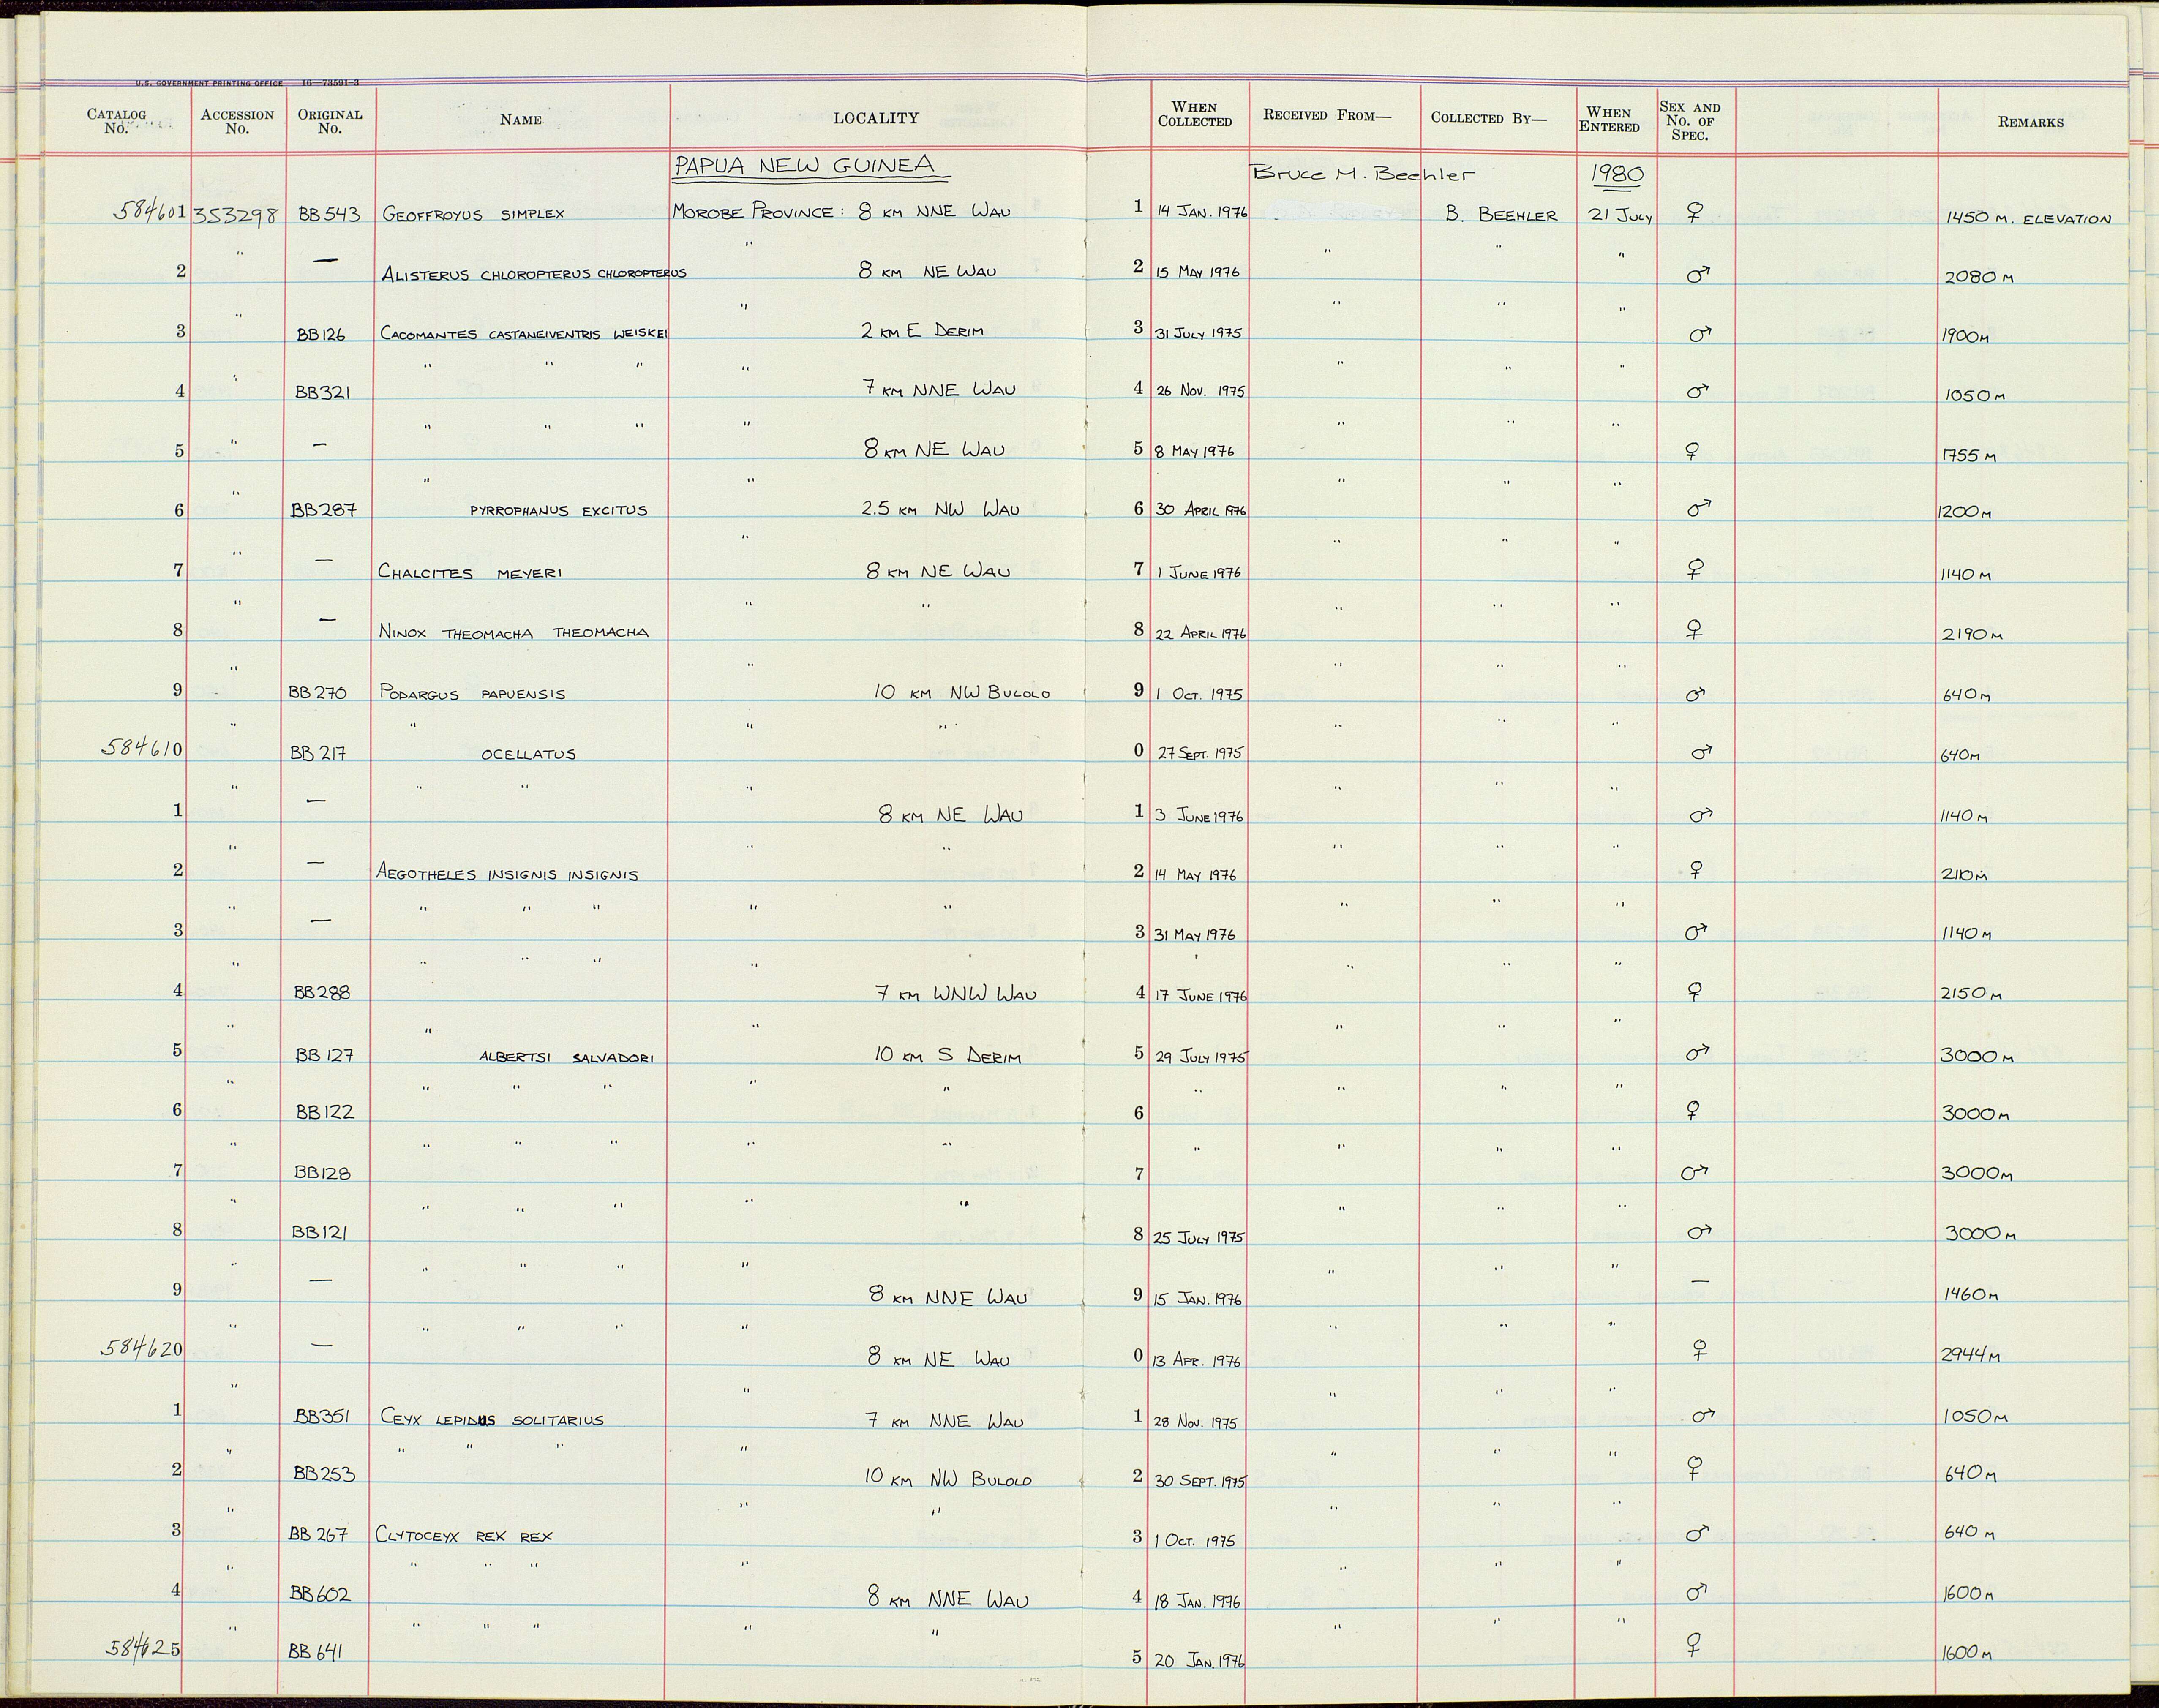Click the 'Collected By' column header
Image resolution: width=2159 pixels, height=1708 pixels.
(x=1489, y=118)
